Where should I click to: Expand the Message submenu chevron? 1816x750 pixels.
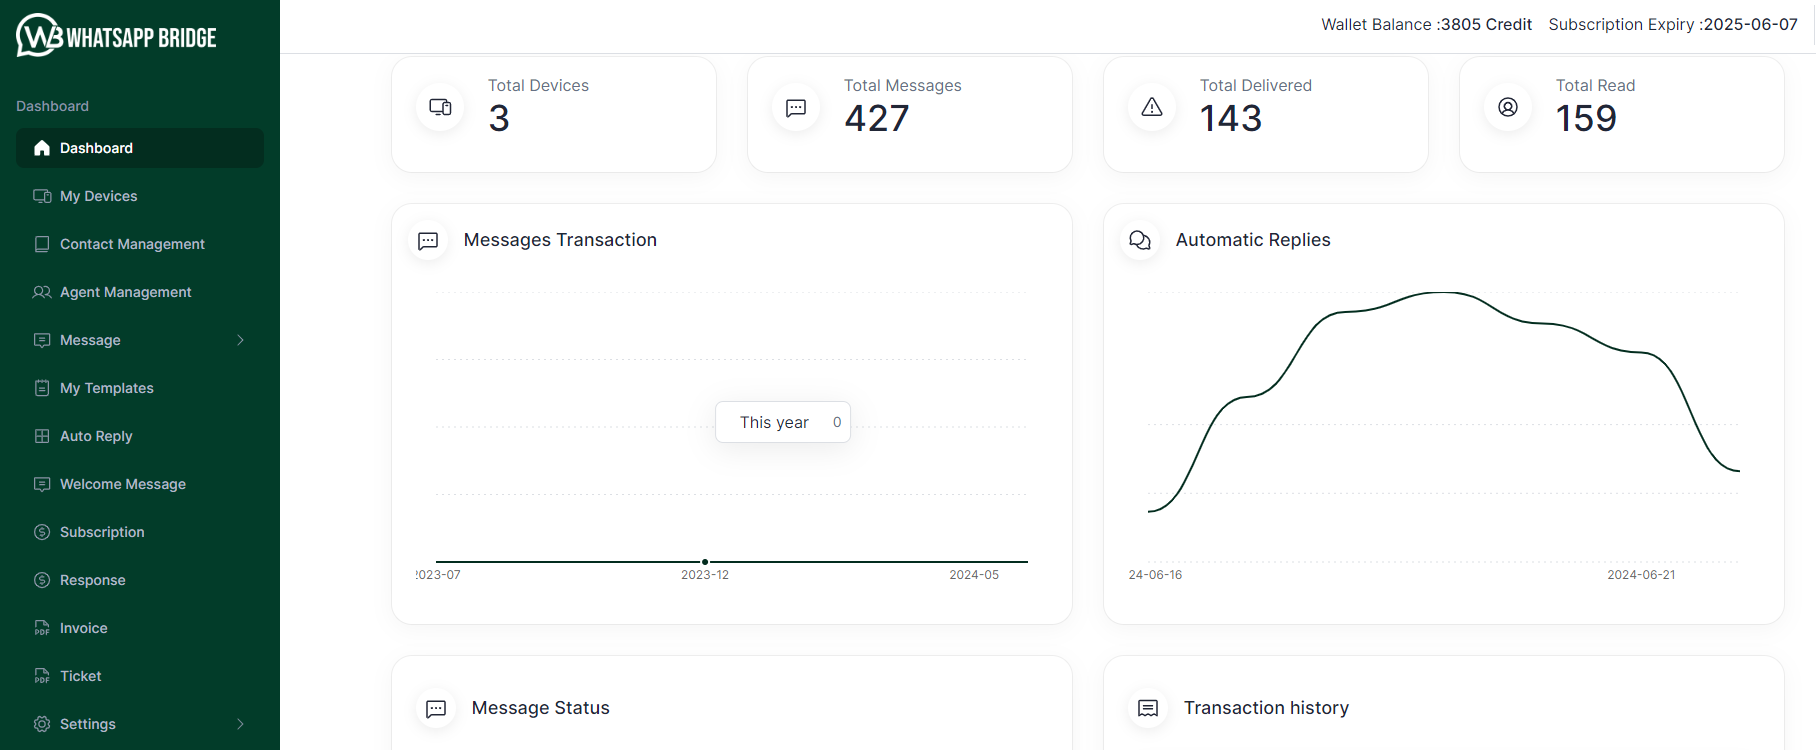click(x=240, y=340)
